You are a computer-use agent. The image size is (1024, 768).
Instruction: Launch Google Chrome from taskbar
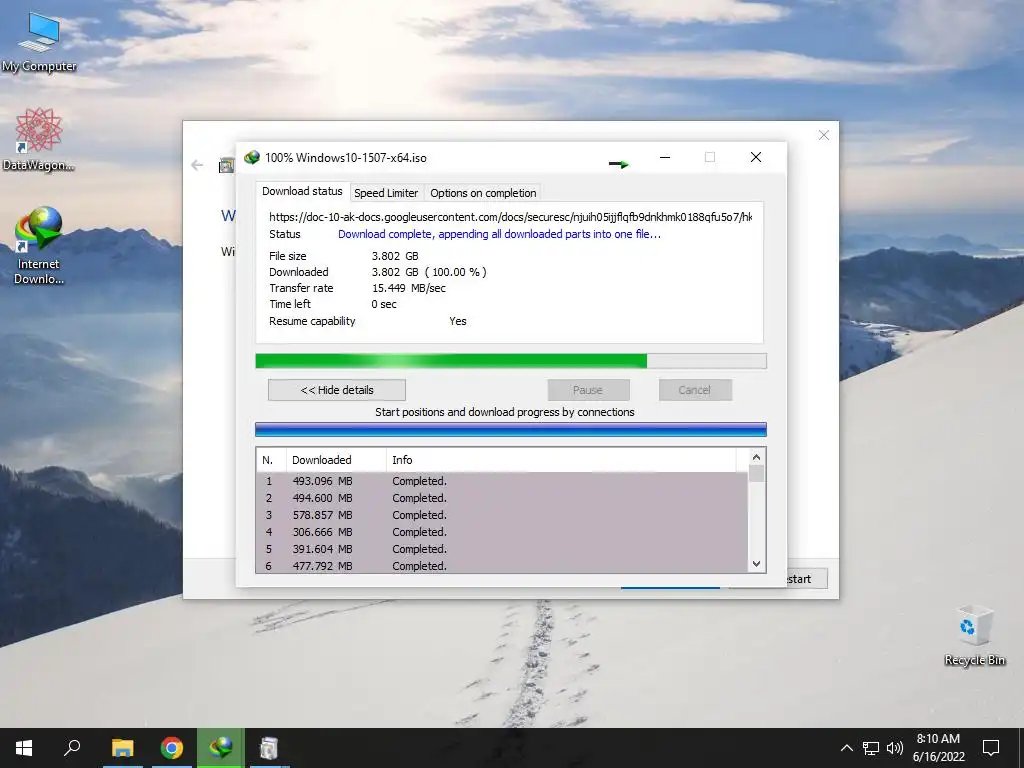pos(172,748)
